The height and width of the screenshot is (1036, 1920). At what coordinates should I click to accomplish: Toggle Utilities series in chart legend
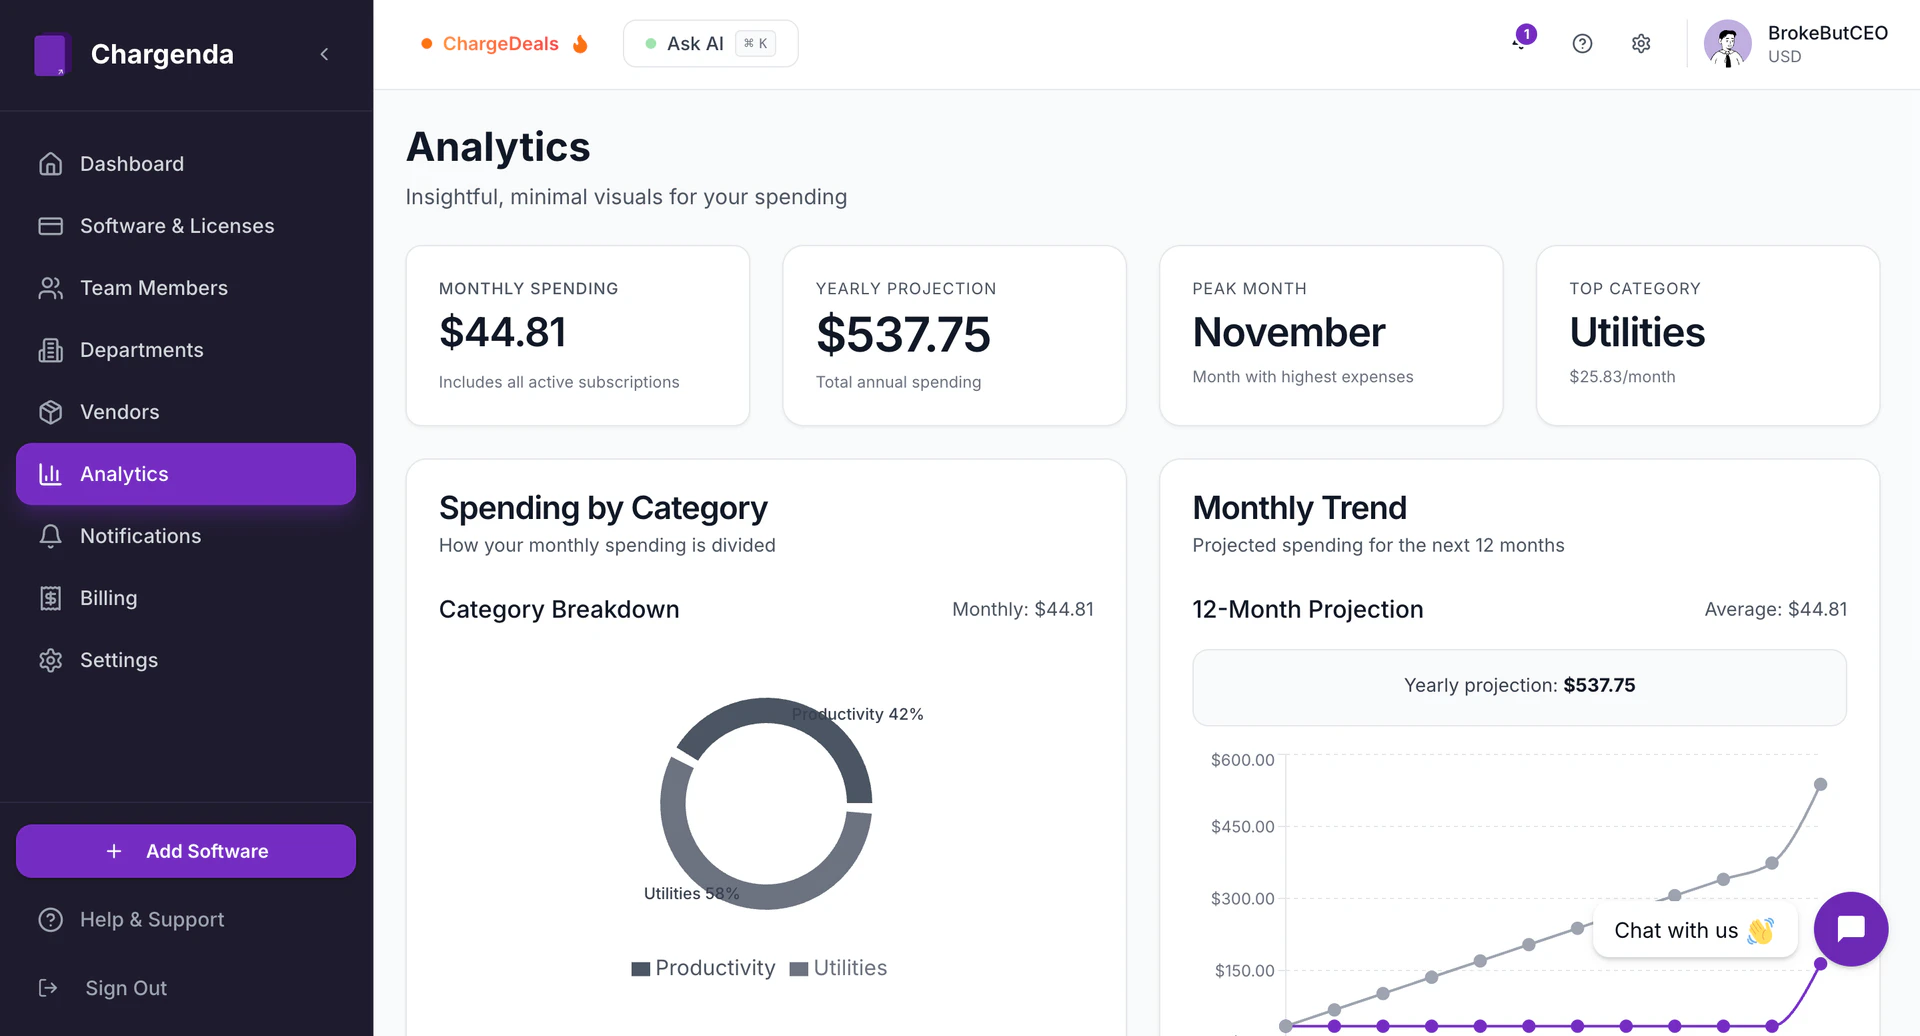click(838, 968)
